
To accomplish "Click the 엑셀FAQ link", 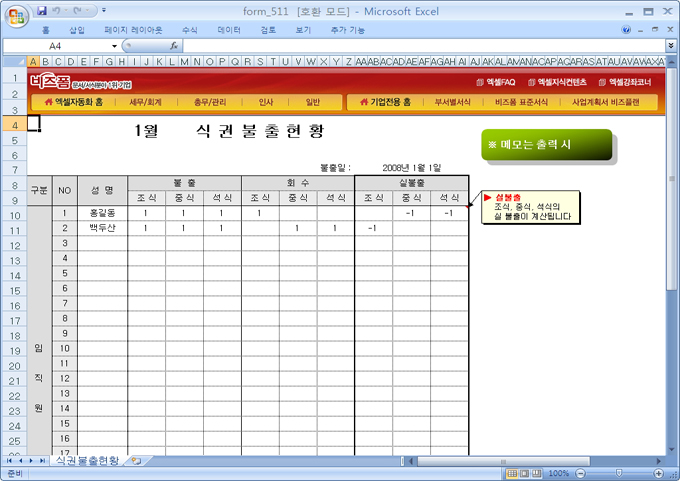I will 495,82.
